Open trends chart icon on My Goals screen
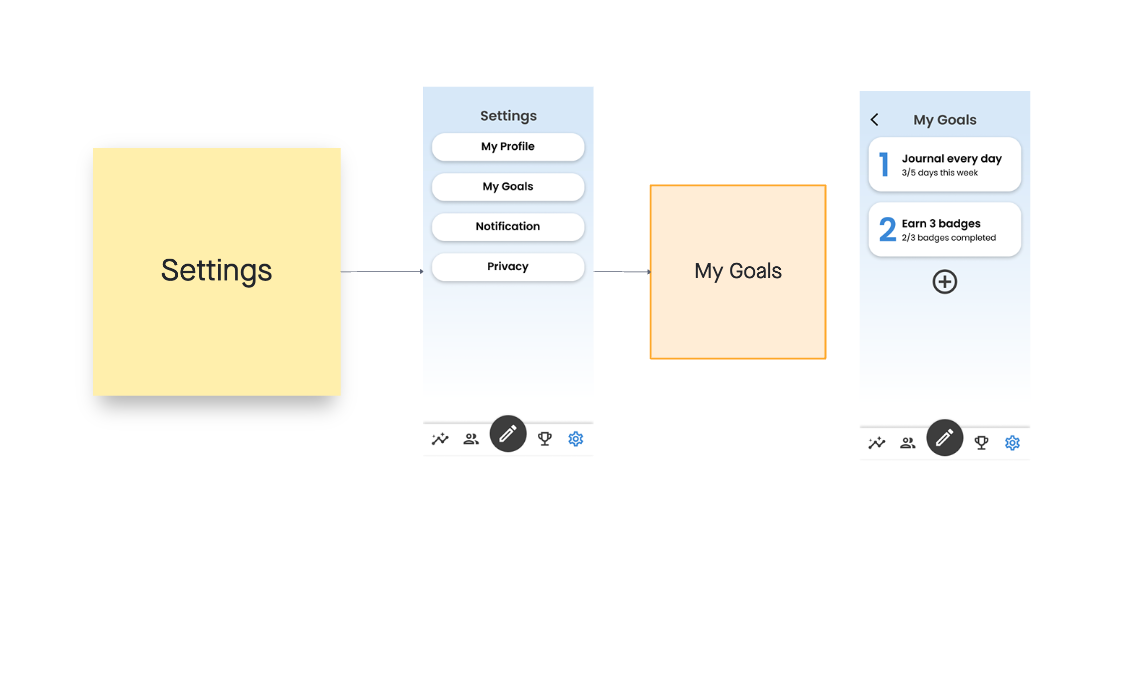1134x688 pixels. tap(877, 443)
